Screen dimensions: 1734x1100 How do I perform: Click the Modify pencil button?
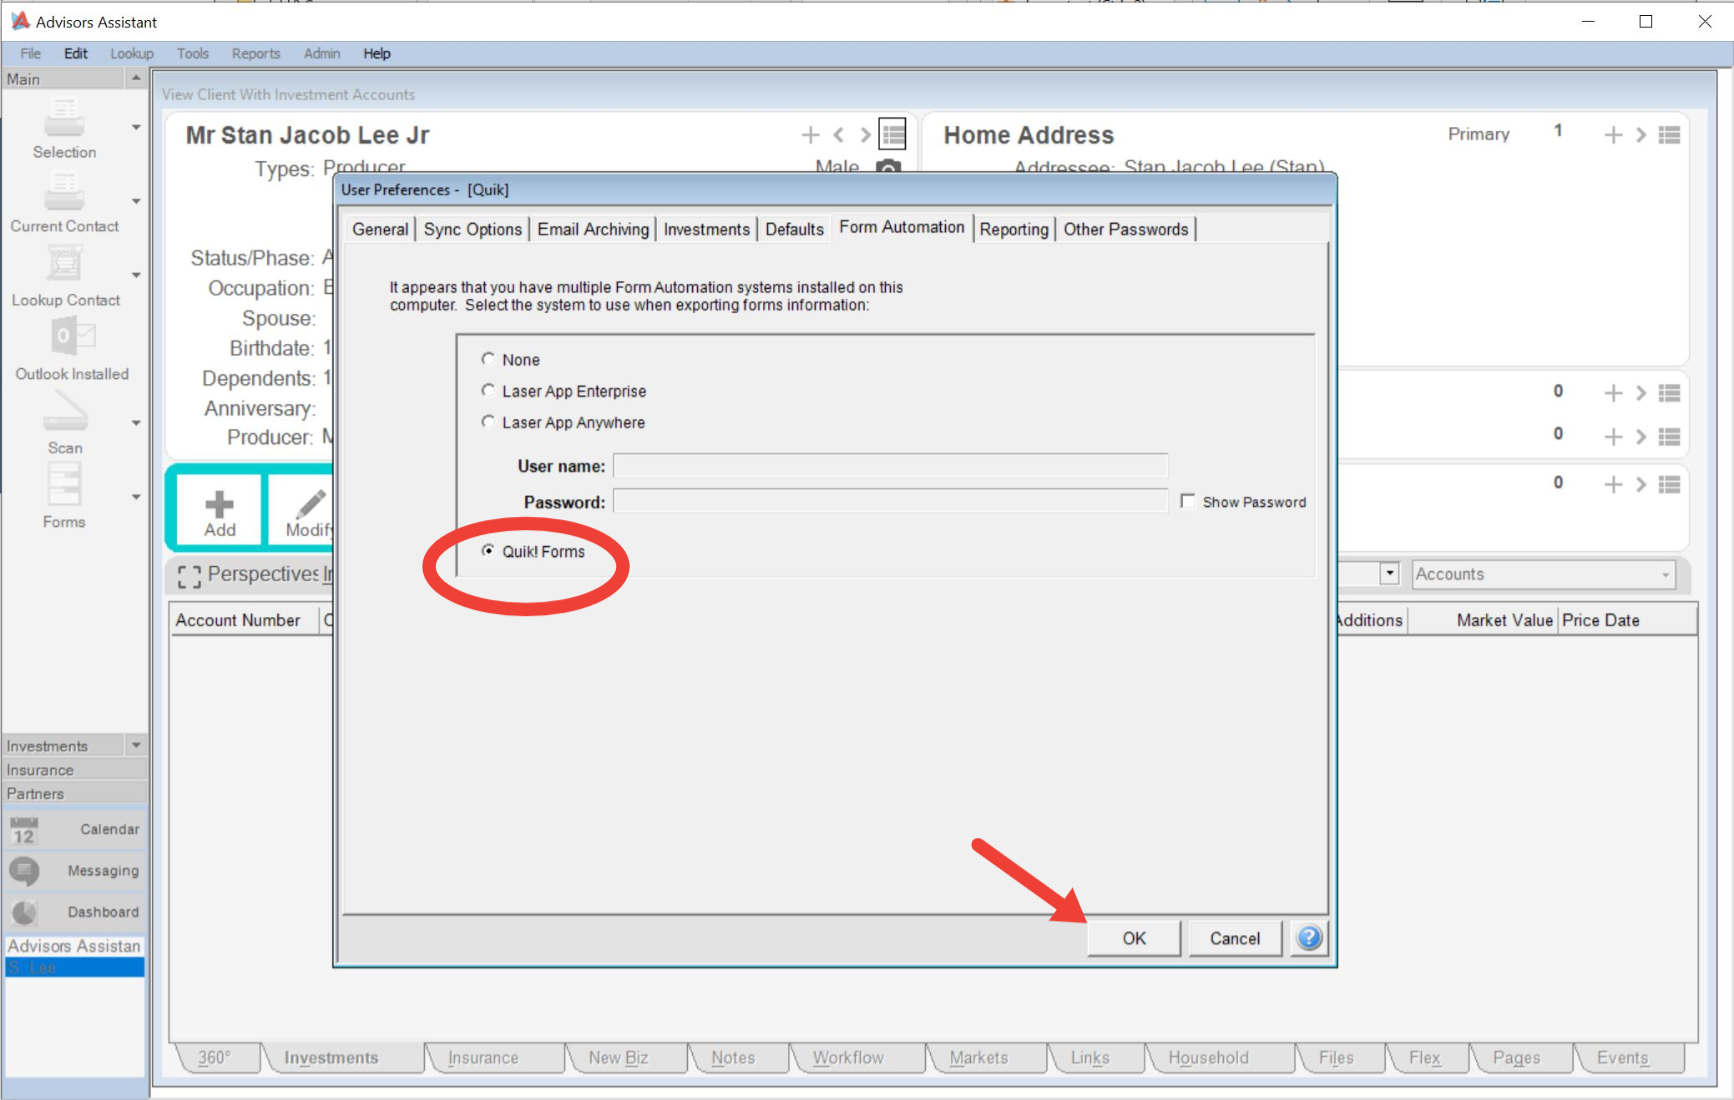[303, 512]
